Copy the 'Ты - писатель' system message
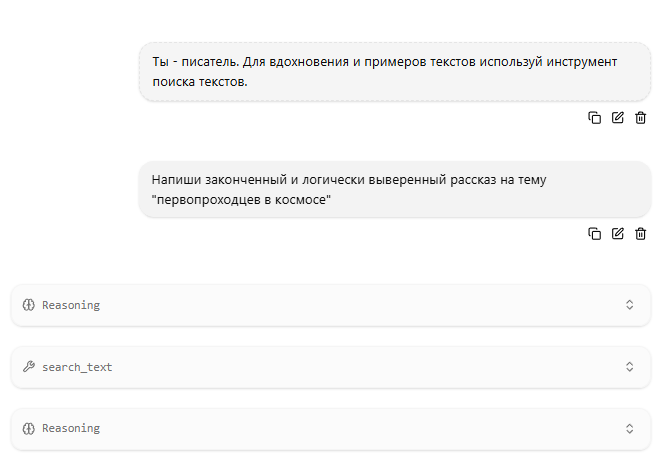The height and width of the screenshot is (459, 662). [594, 118]
